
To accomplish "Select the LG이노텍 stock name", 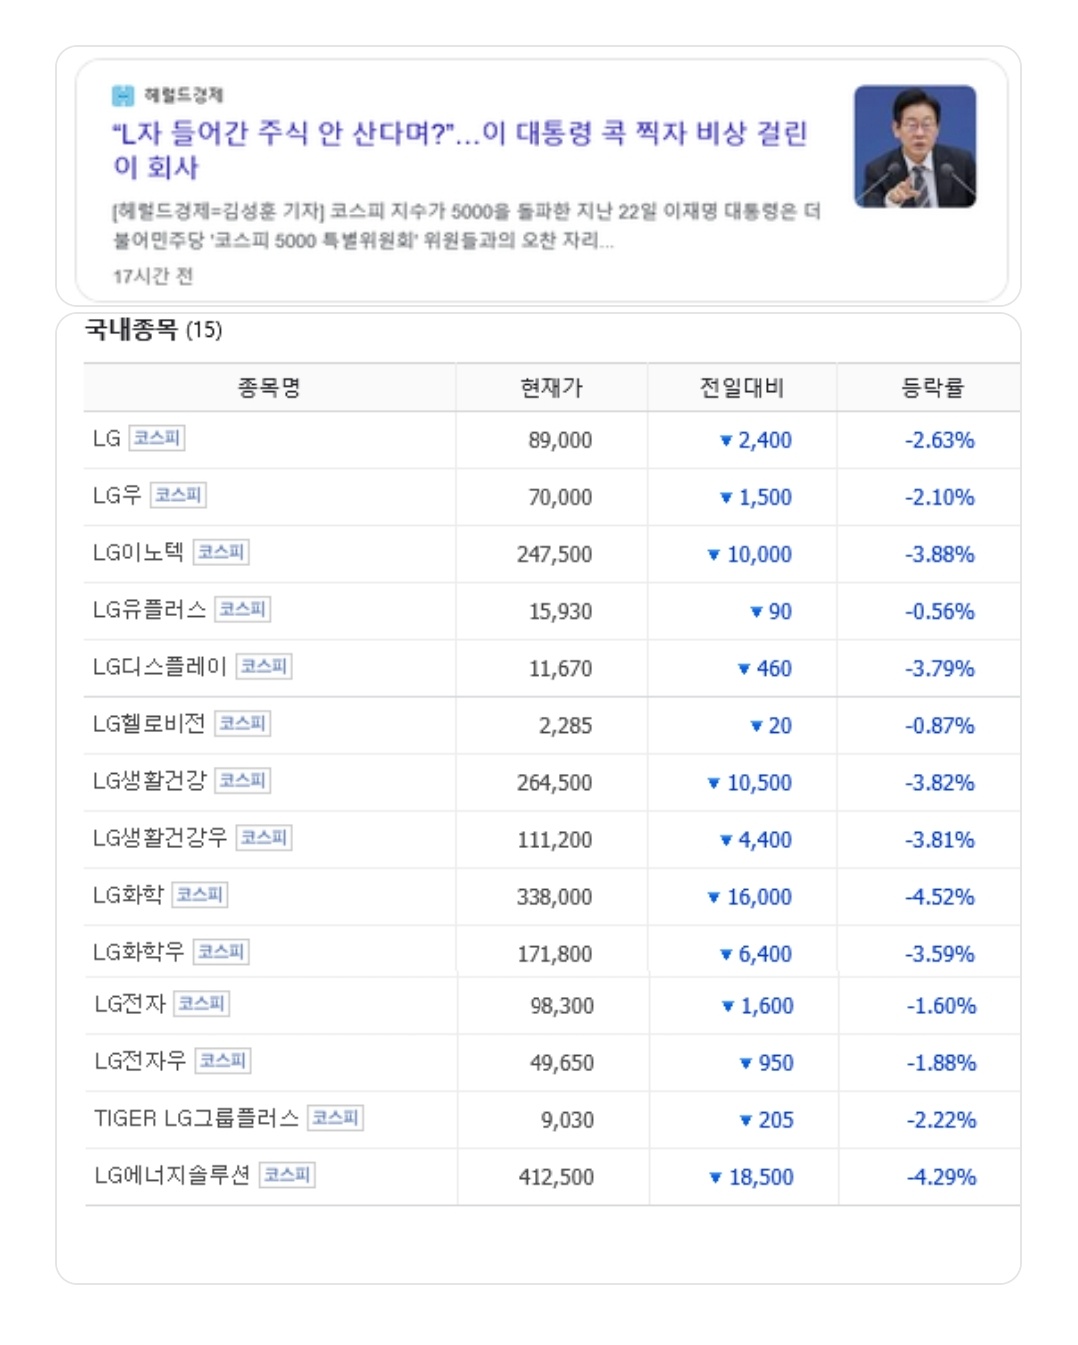I will click(x=138, y=553).
